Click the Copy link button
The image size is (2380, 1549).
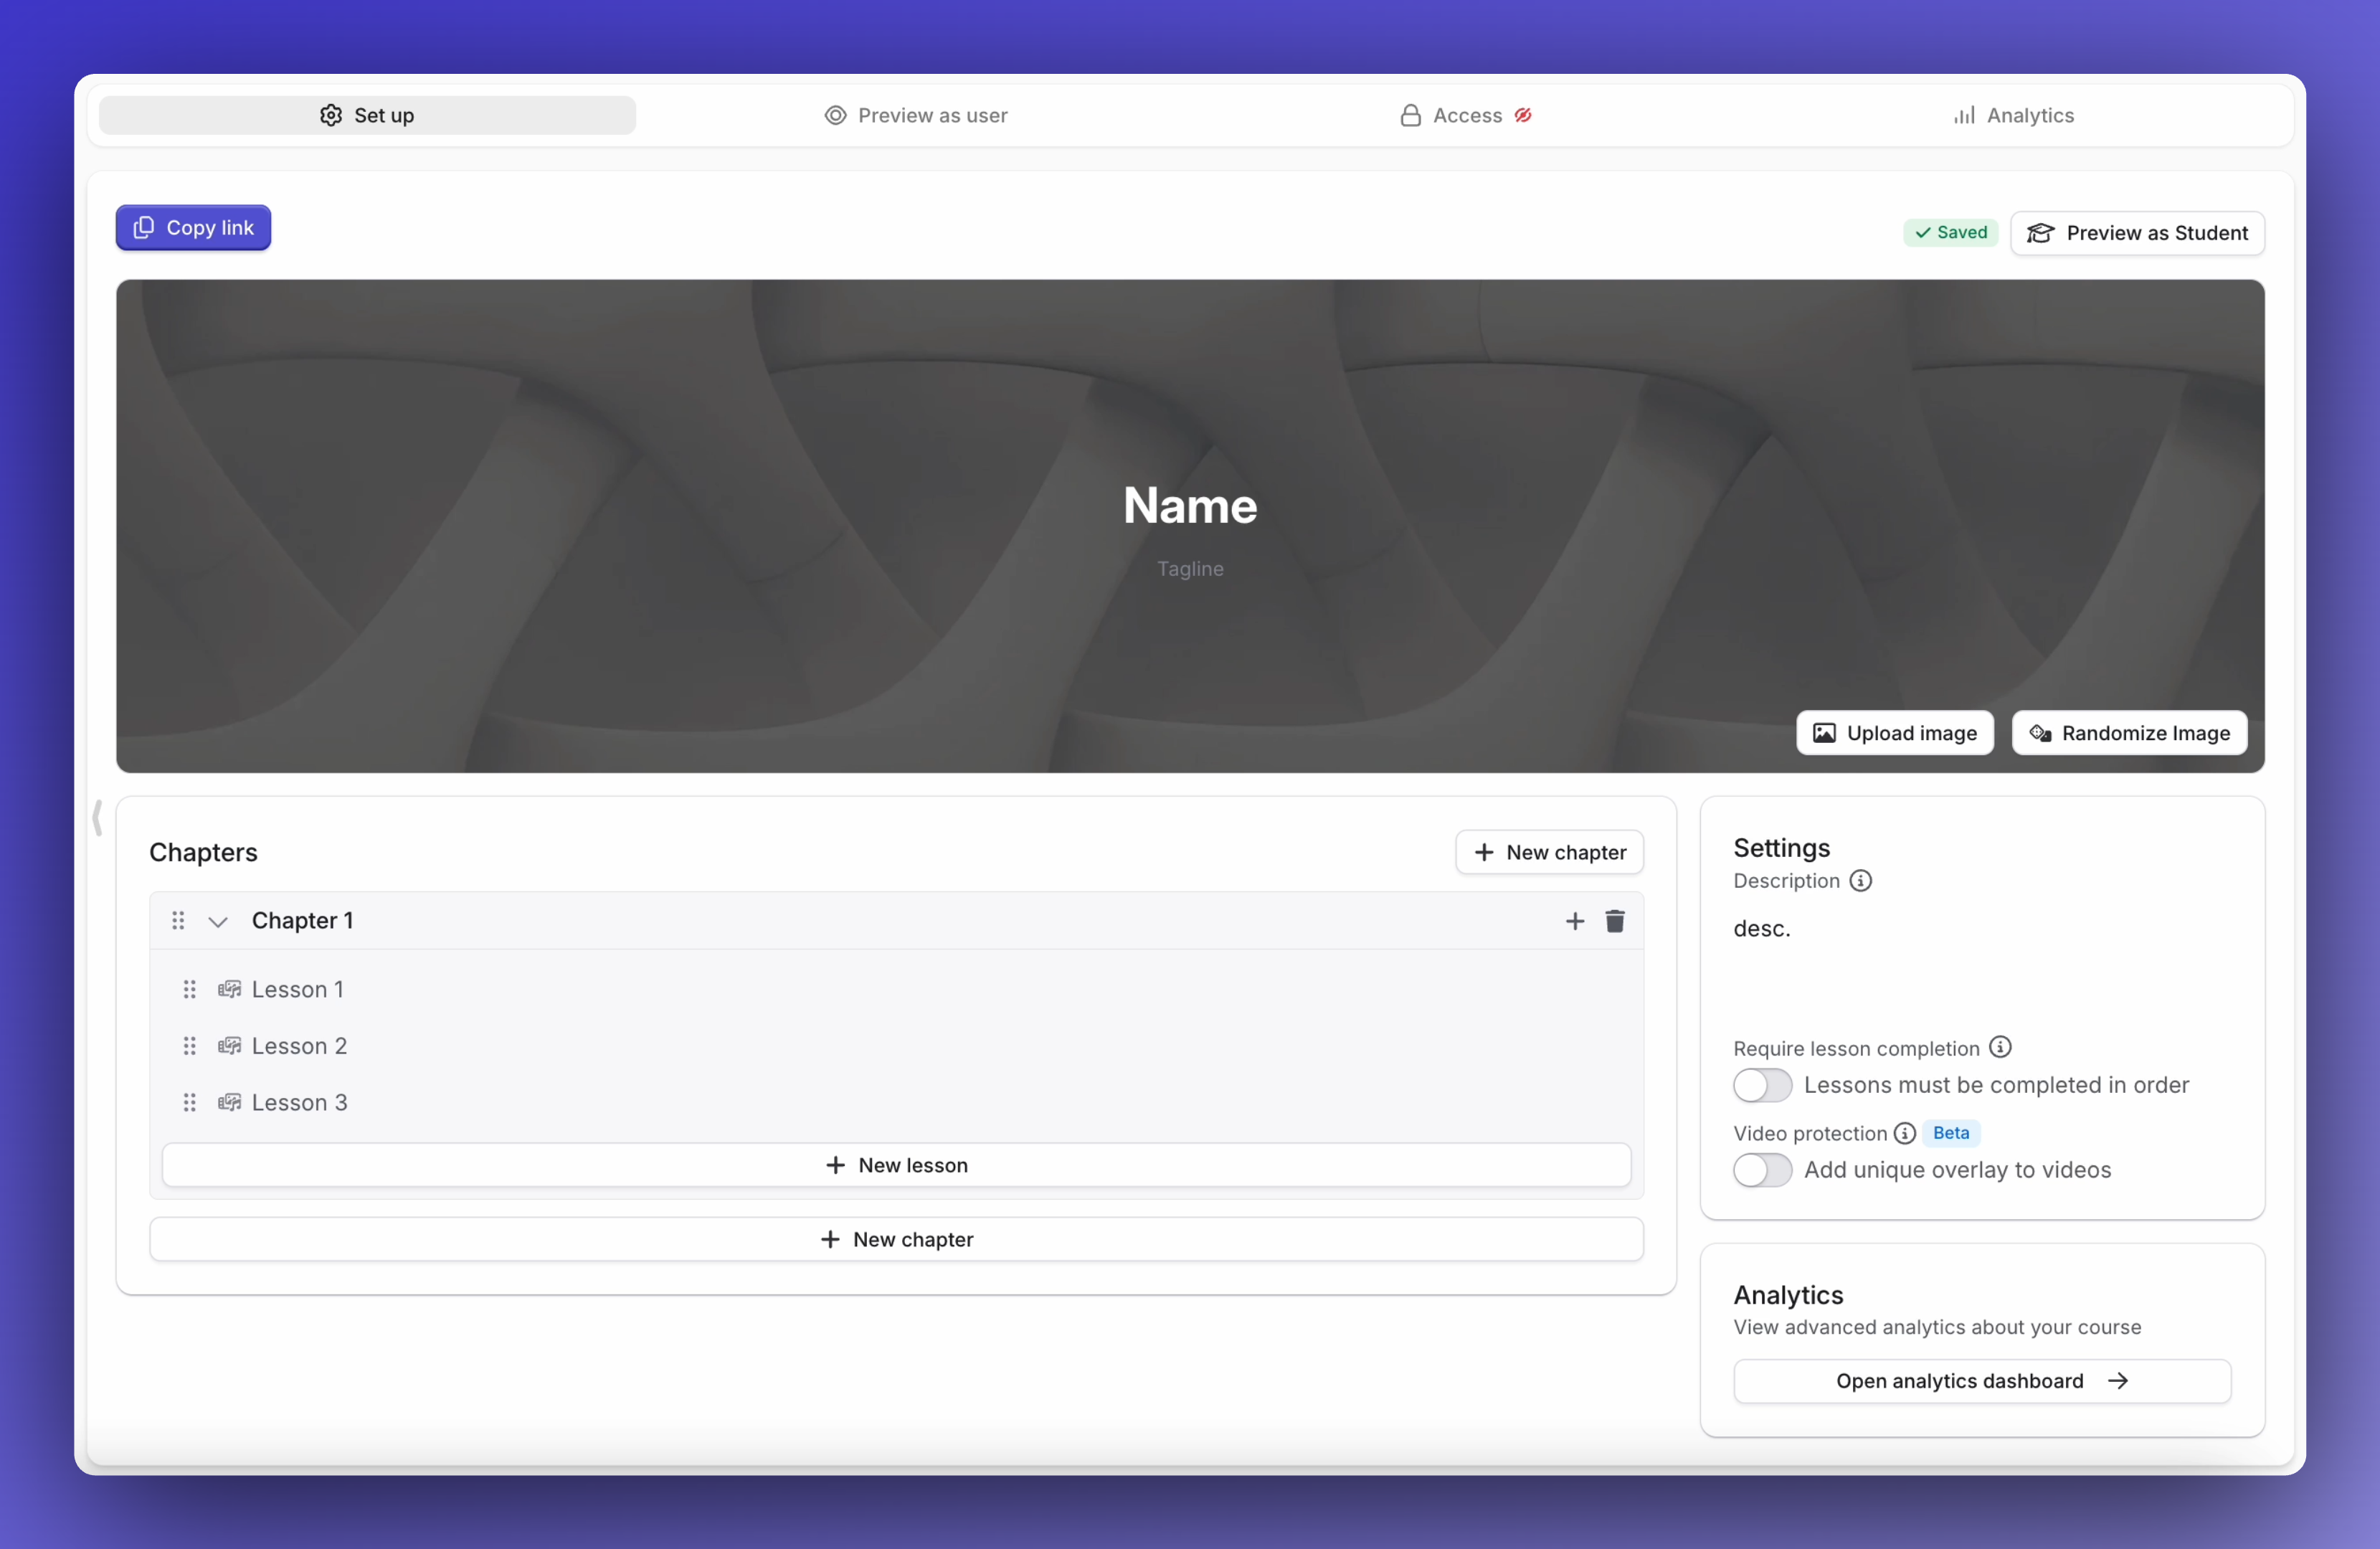193,227
